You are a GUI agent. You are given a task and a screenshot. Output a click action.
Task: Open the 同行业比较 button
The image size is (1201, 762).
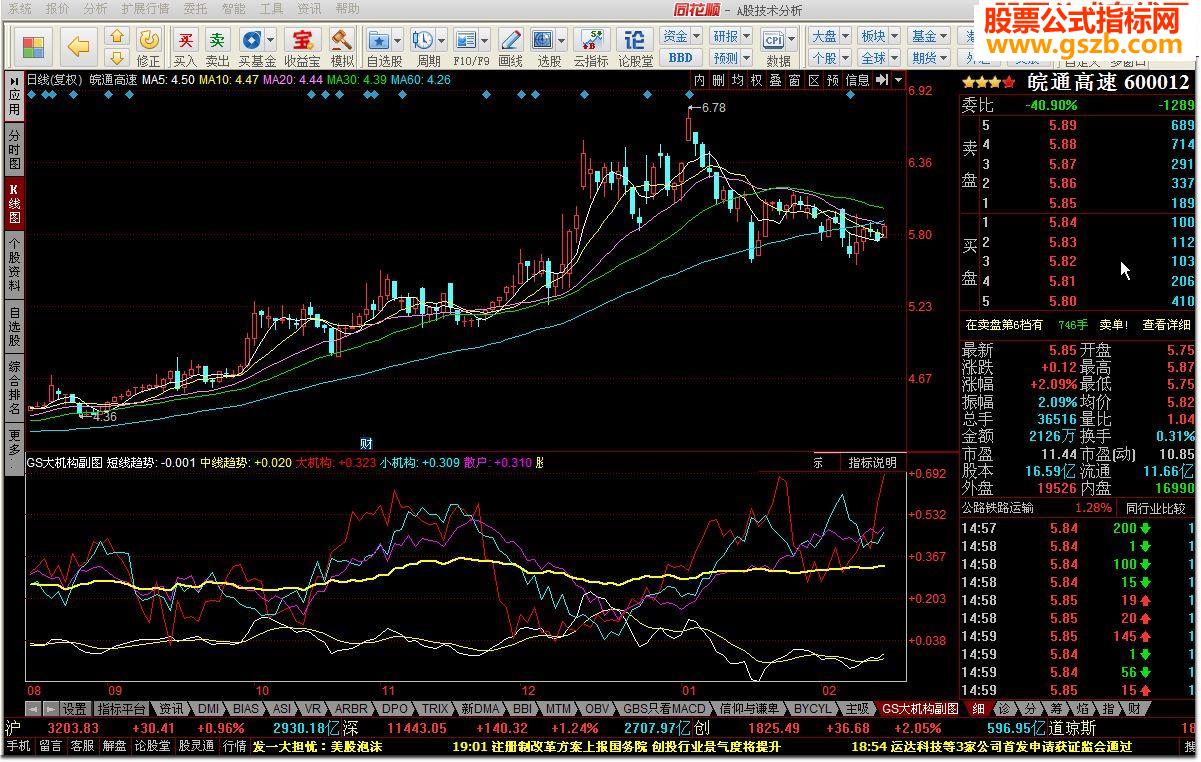tap(1156, 508)
